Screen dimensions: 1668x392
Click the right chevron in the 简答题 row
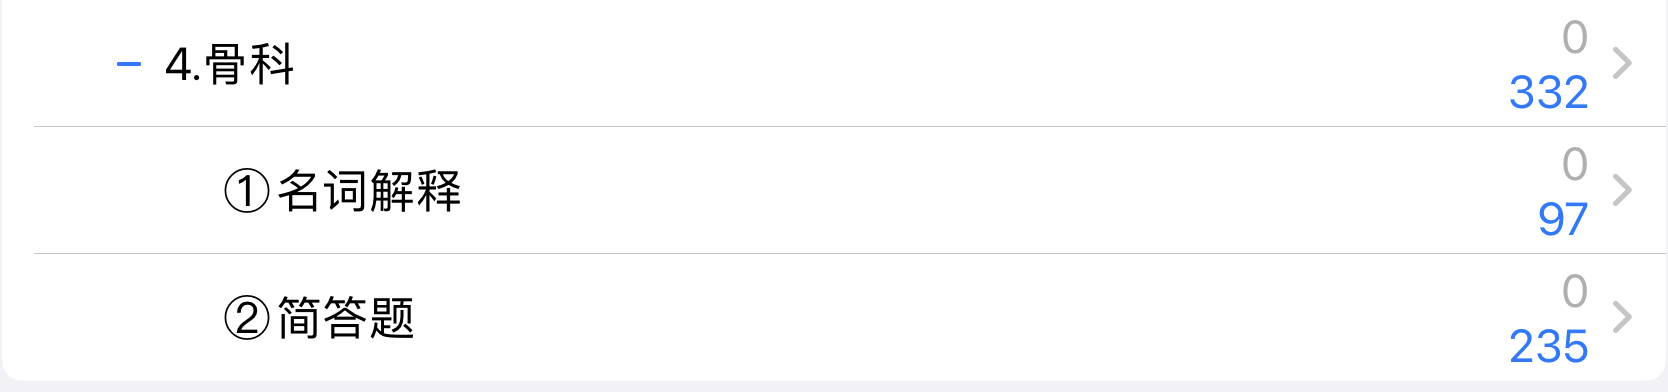pyautogui.click(x=1622, y=317)
